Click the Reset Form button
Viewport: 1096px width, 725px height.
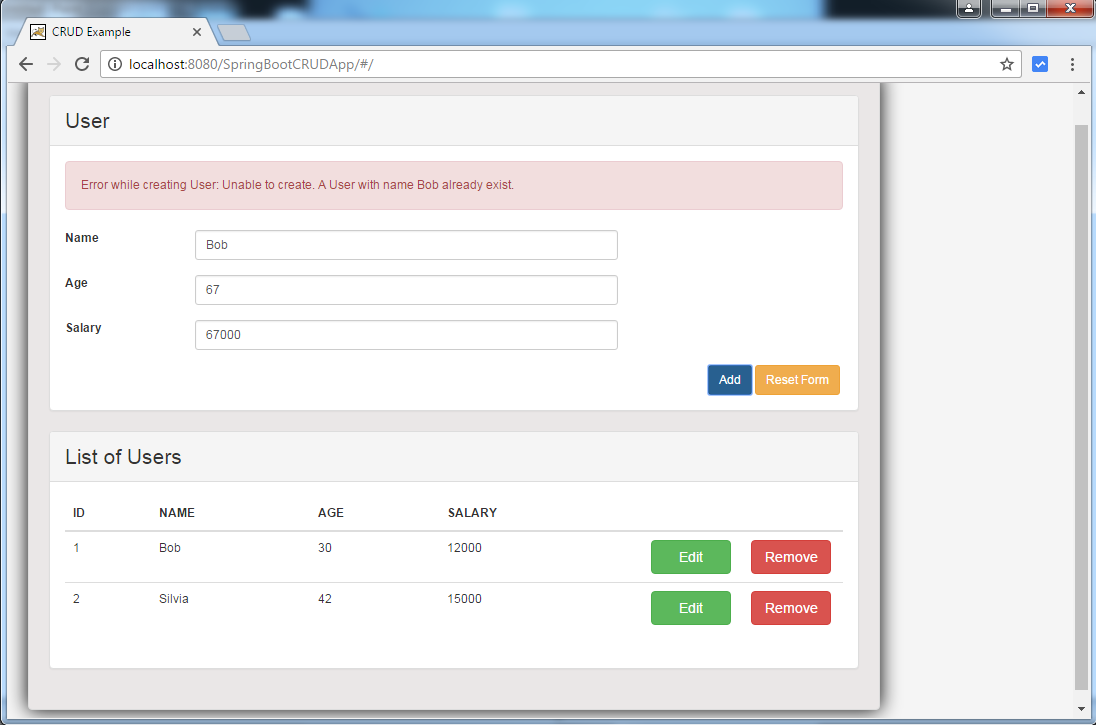(x=797, y=380)
